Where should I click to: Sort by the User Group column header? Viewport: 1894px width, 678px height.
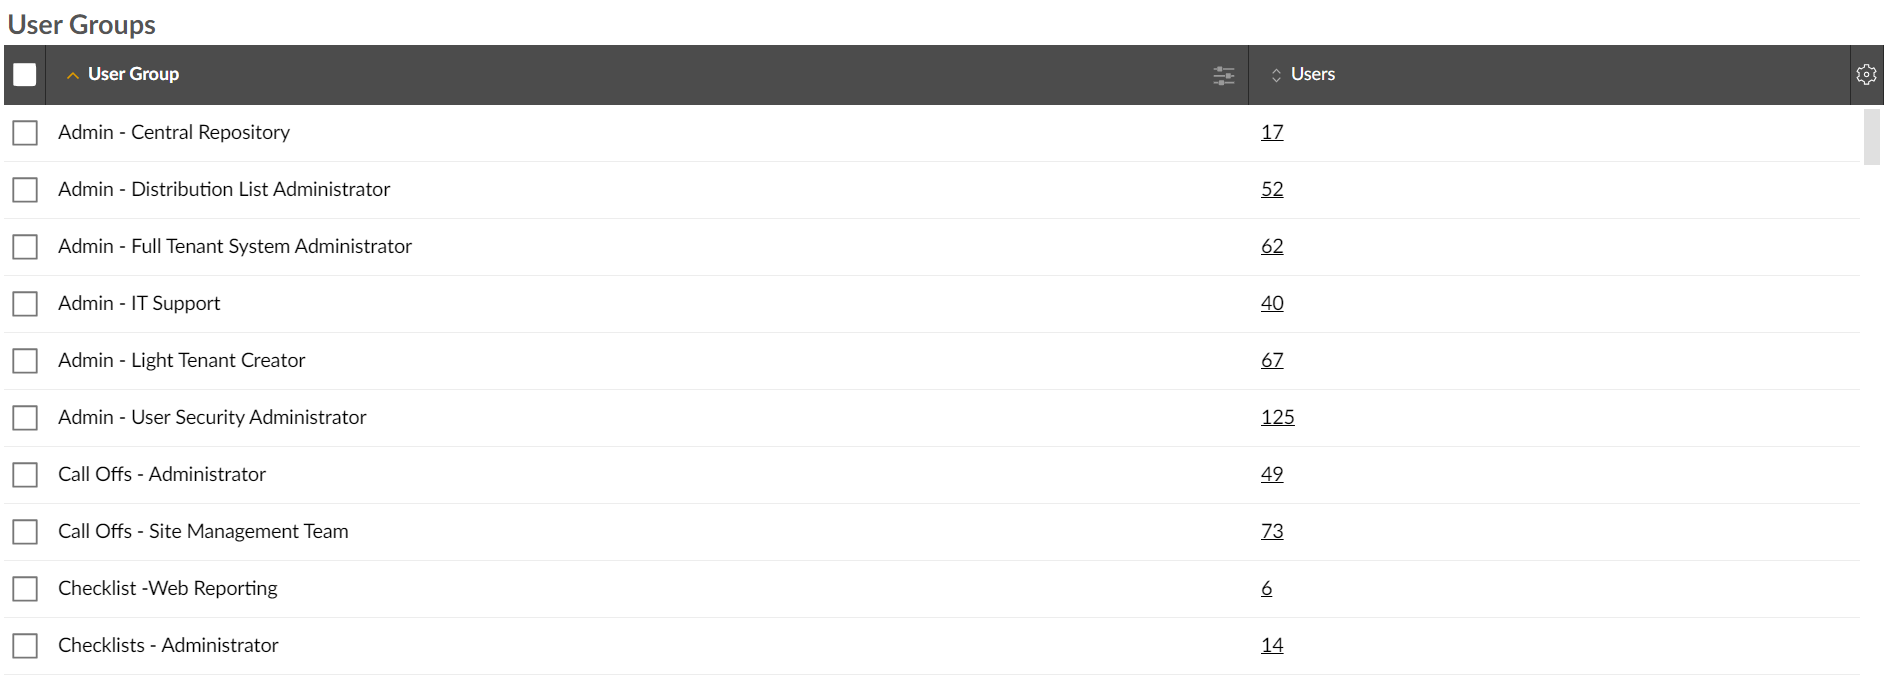pyautogui.click(x=133, y=74)
